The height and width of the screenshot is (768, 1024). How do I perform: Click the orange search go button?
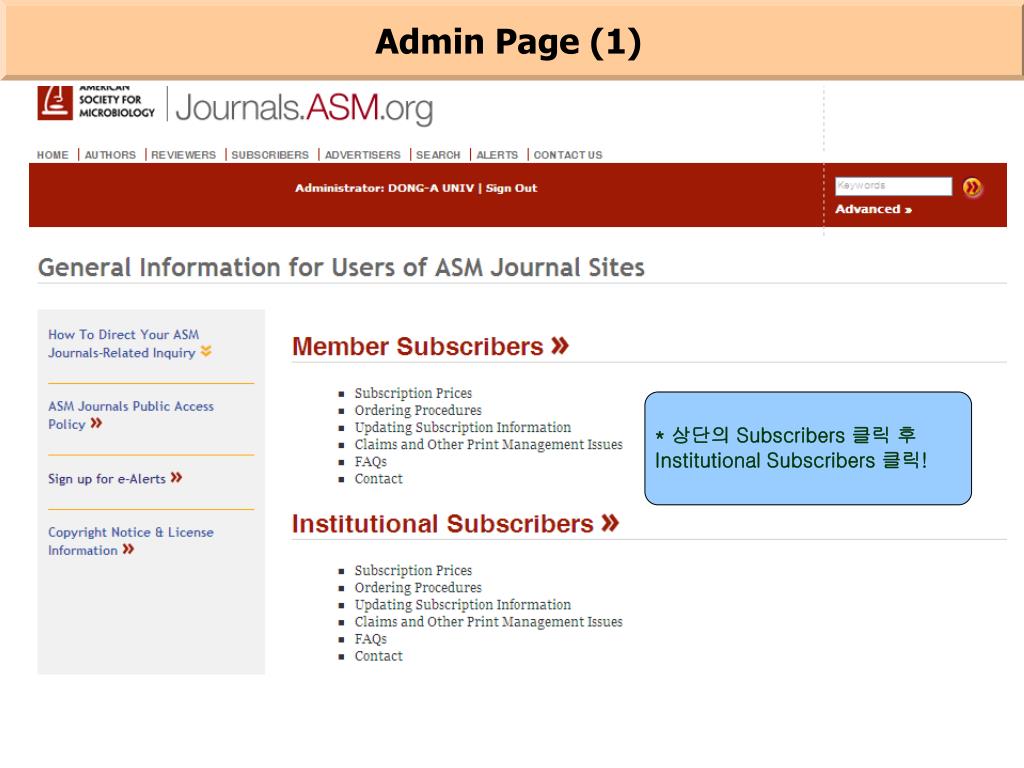point(971,187)
